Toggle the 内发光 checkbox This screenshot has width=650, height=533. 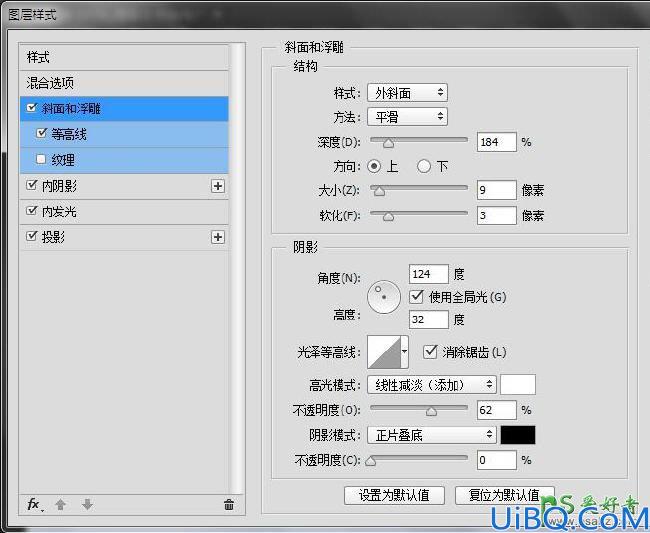tap(32, 211)
